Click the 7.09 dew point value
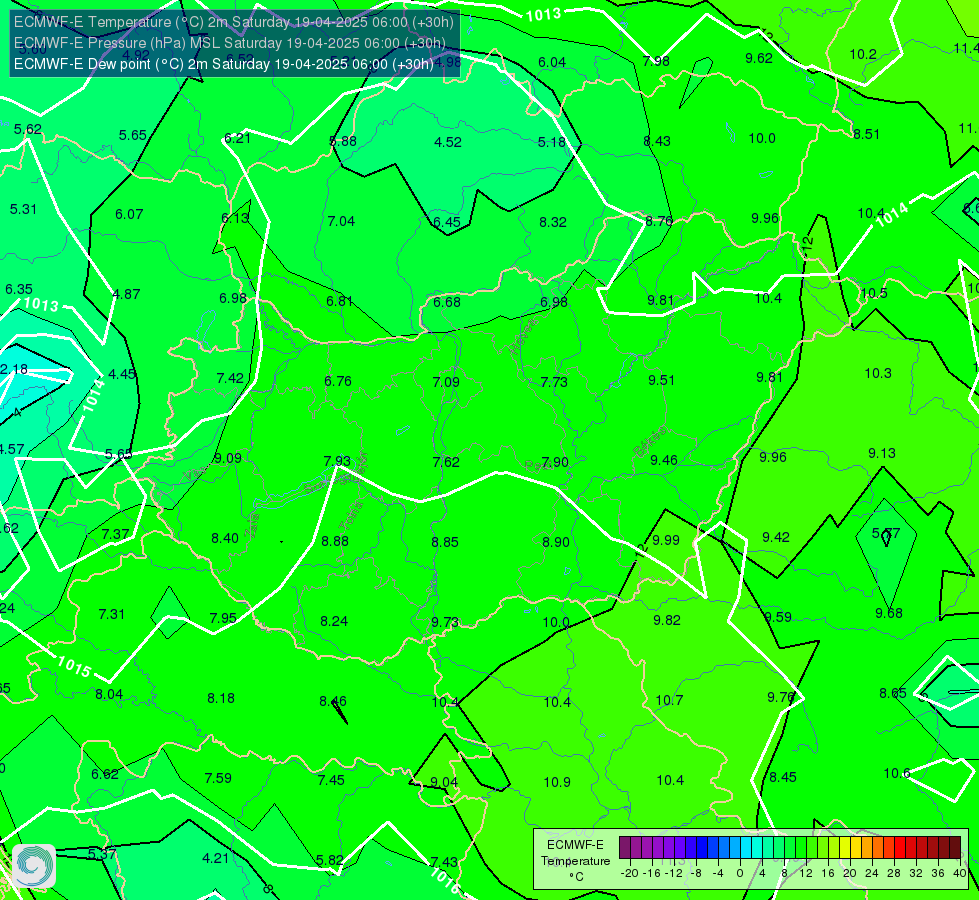Image resolution: width=979 pixels, height=900 pixels. tap(446, 382)
